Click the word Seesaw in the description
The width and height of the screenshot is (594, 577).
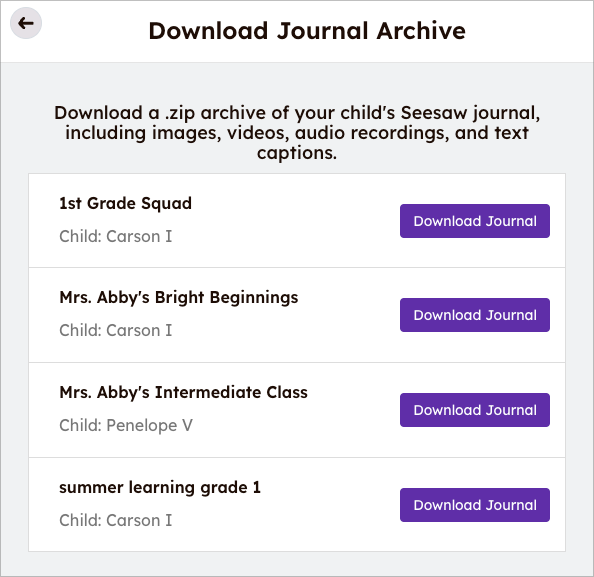[x=434, y=113]
